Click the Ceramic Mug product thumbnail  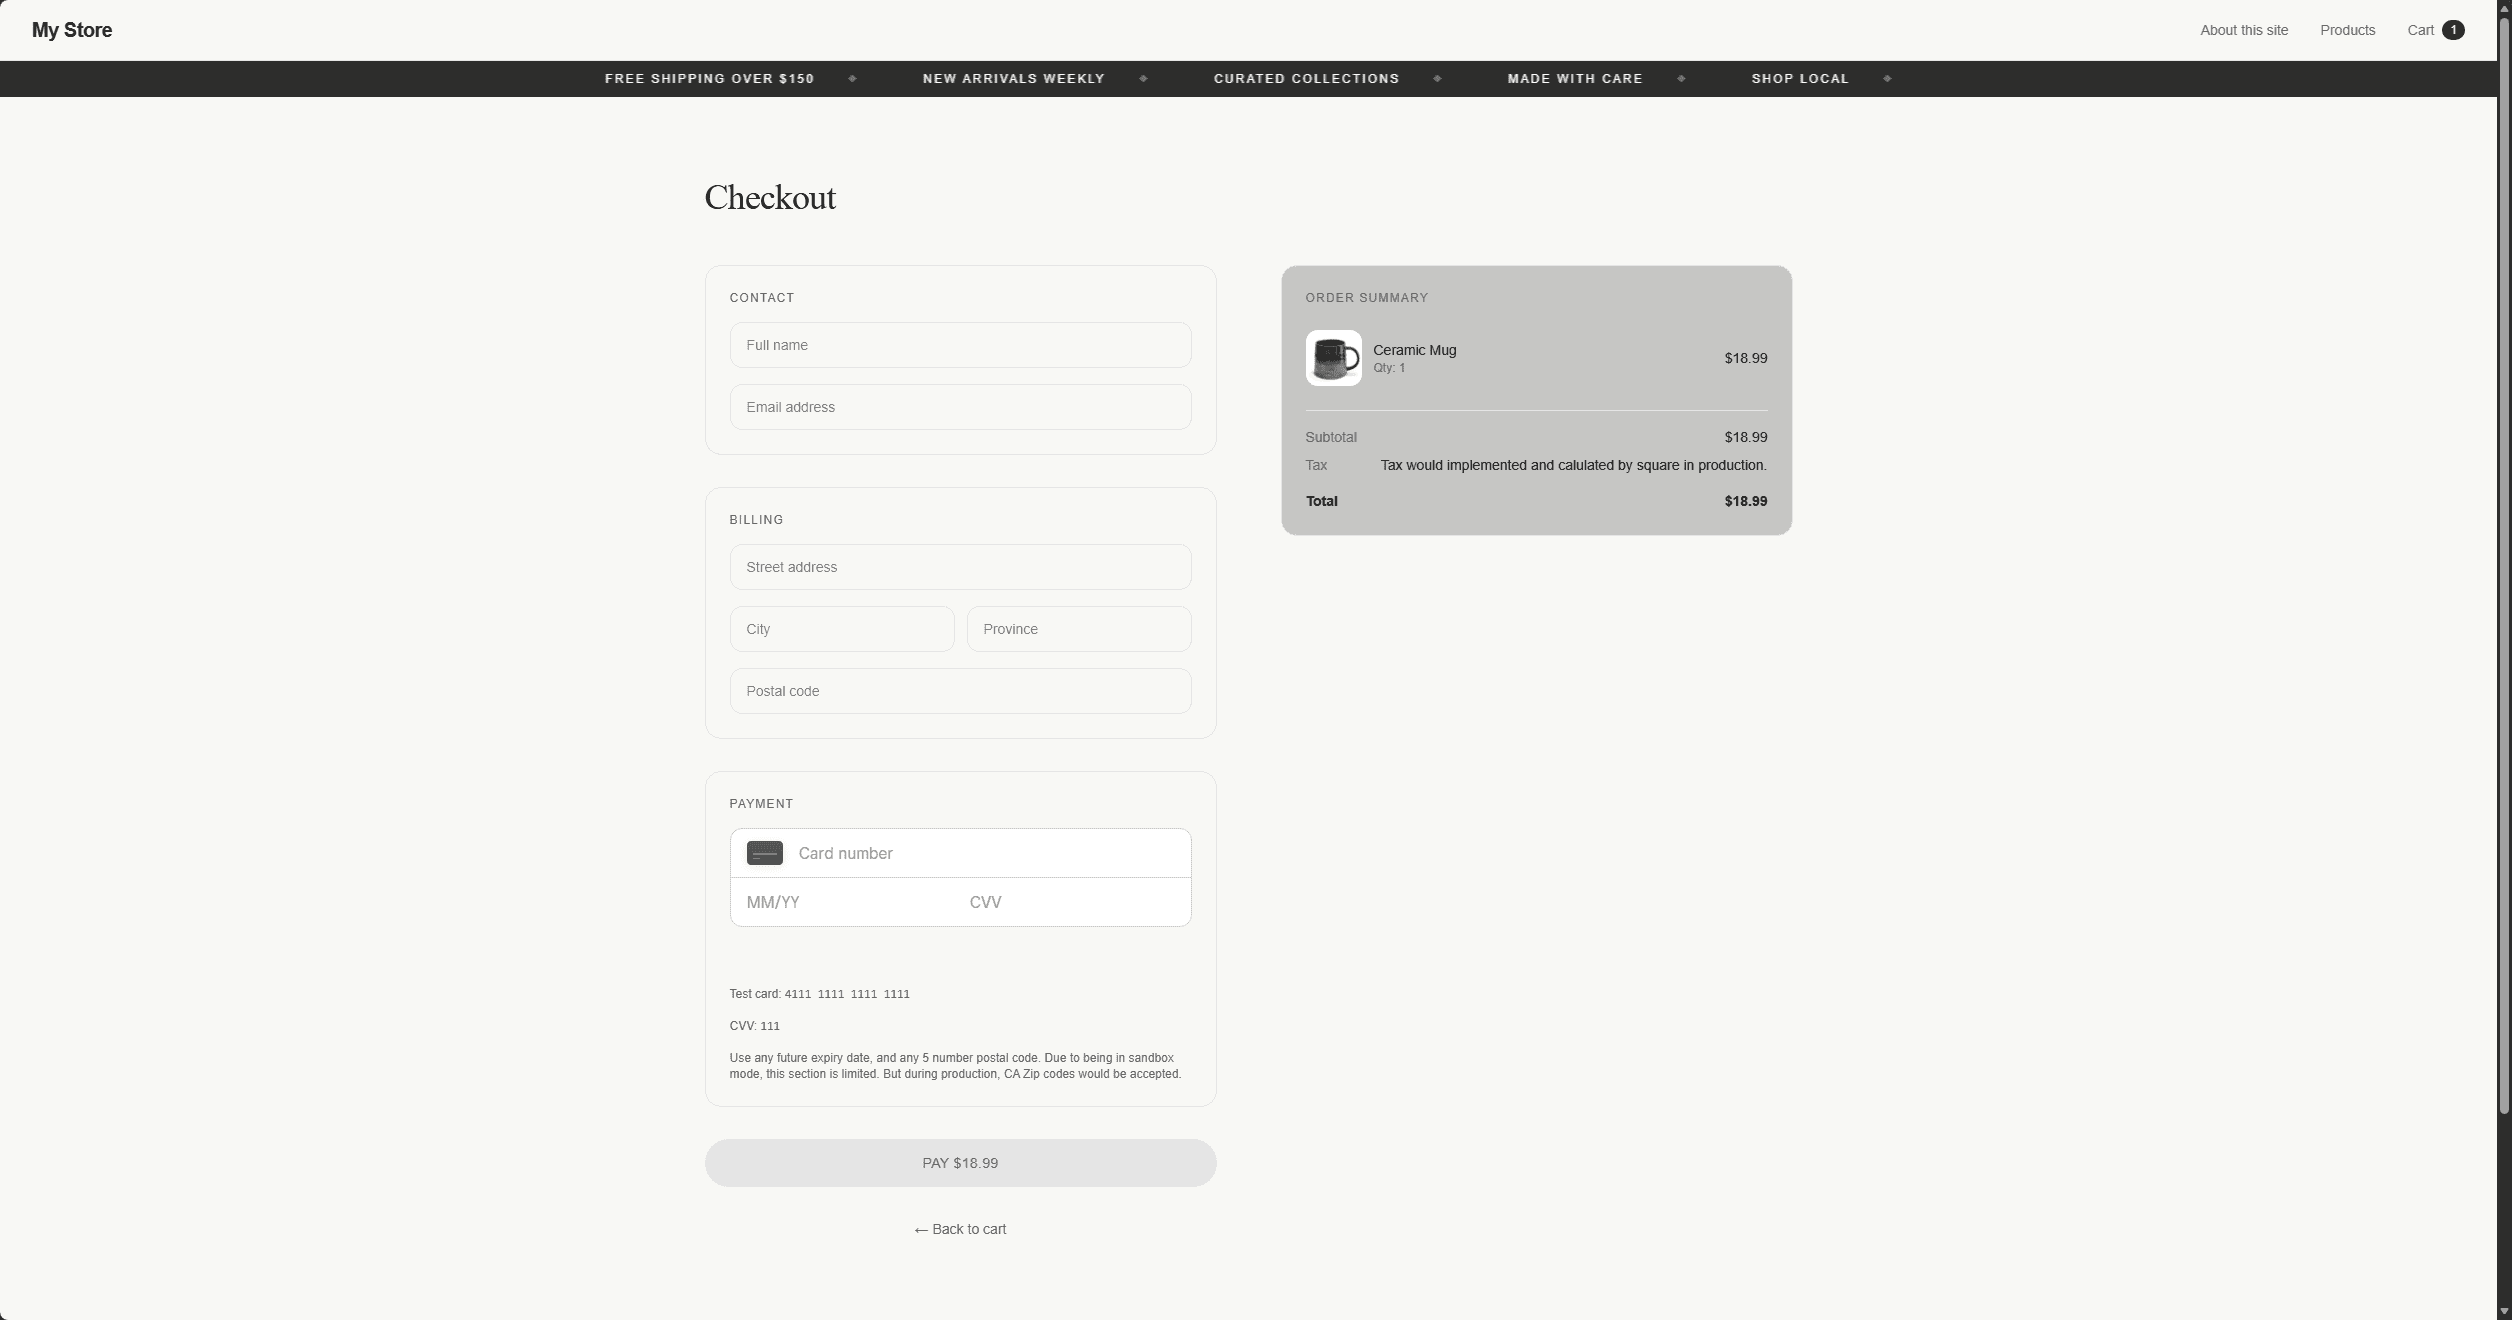[1333, 357]
